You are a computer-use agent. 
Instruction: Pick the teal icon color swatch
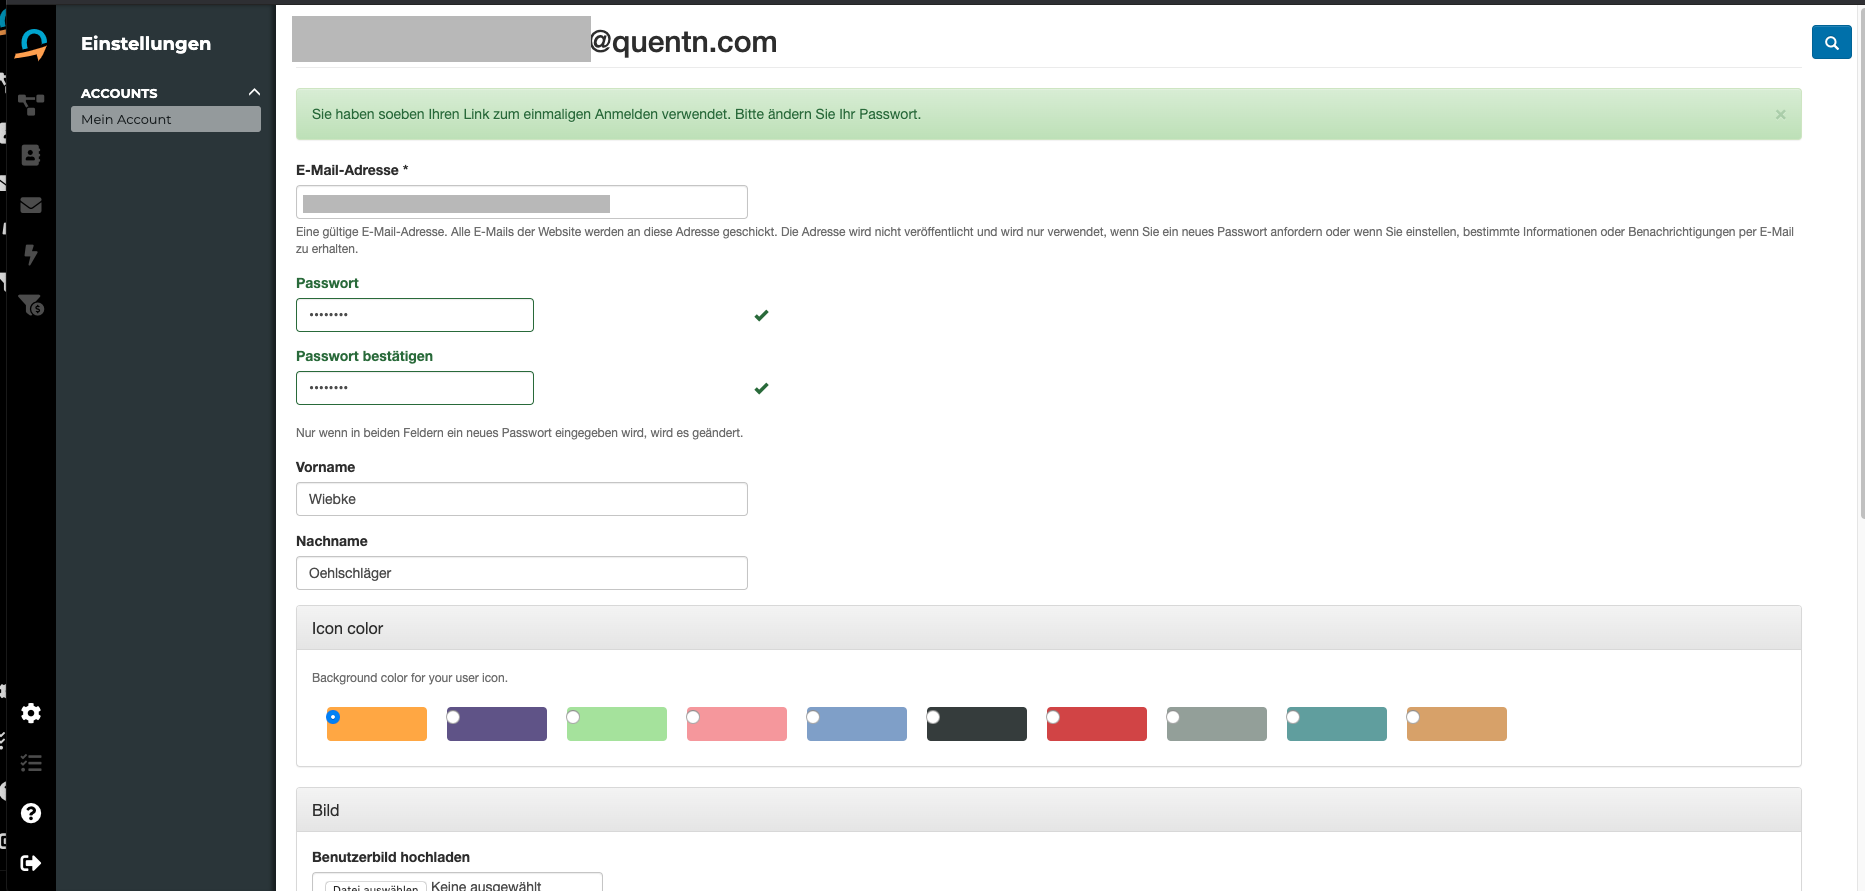pyautogui.click(x=1336, y=724)
